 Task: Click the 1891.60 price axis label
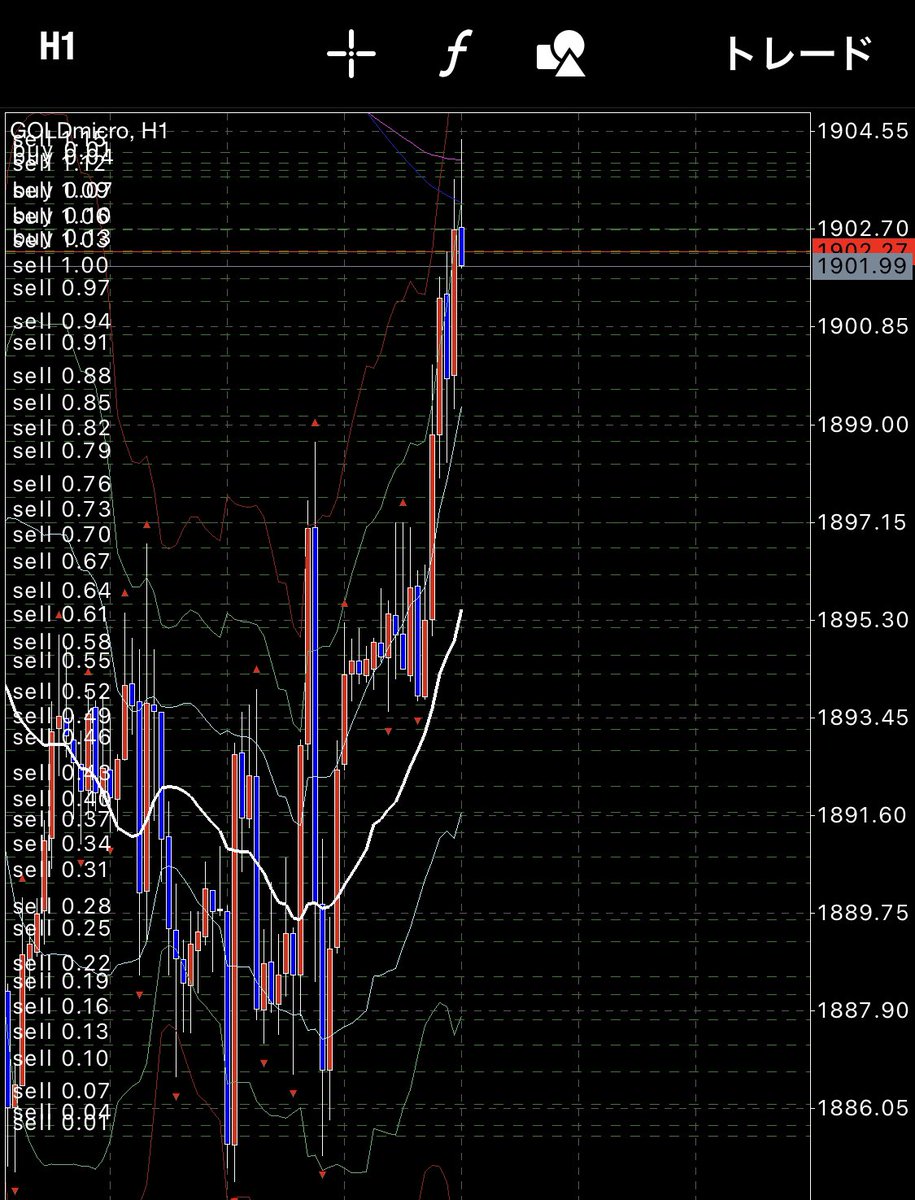pos(862,817)
